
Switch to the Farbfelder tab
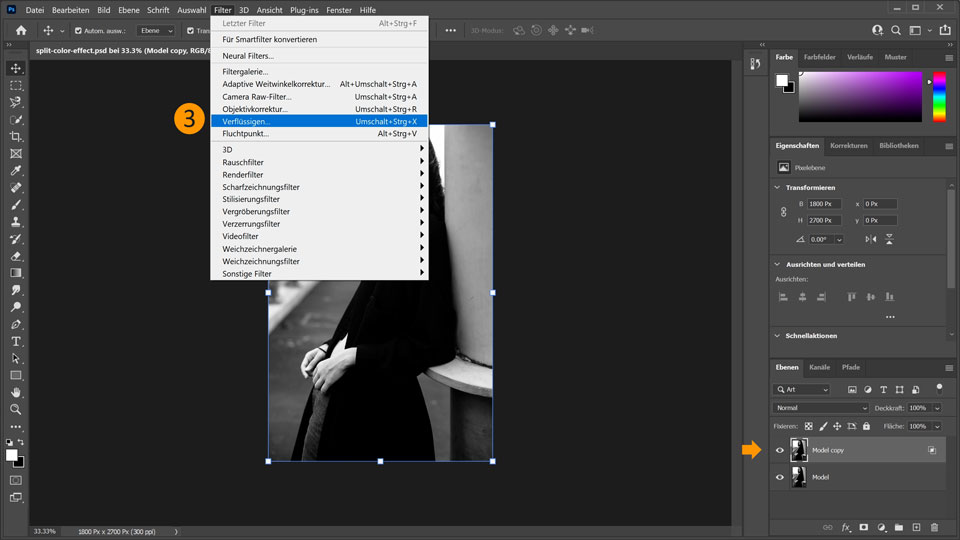(x=819, y=57)
